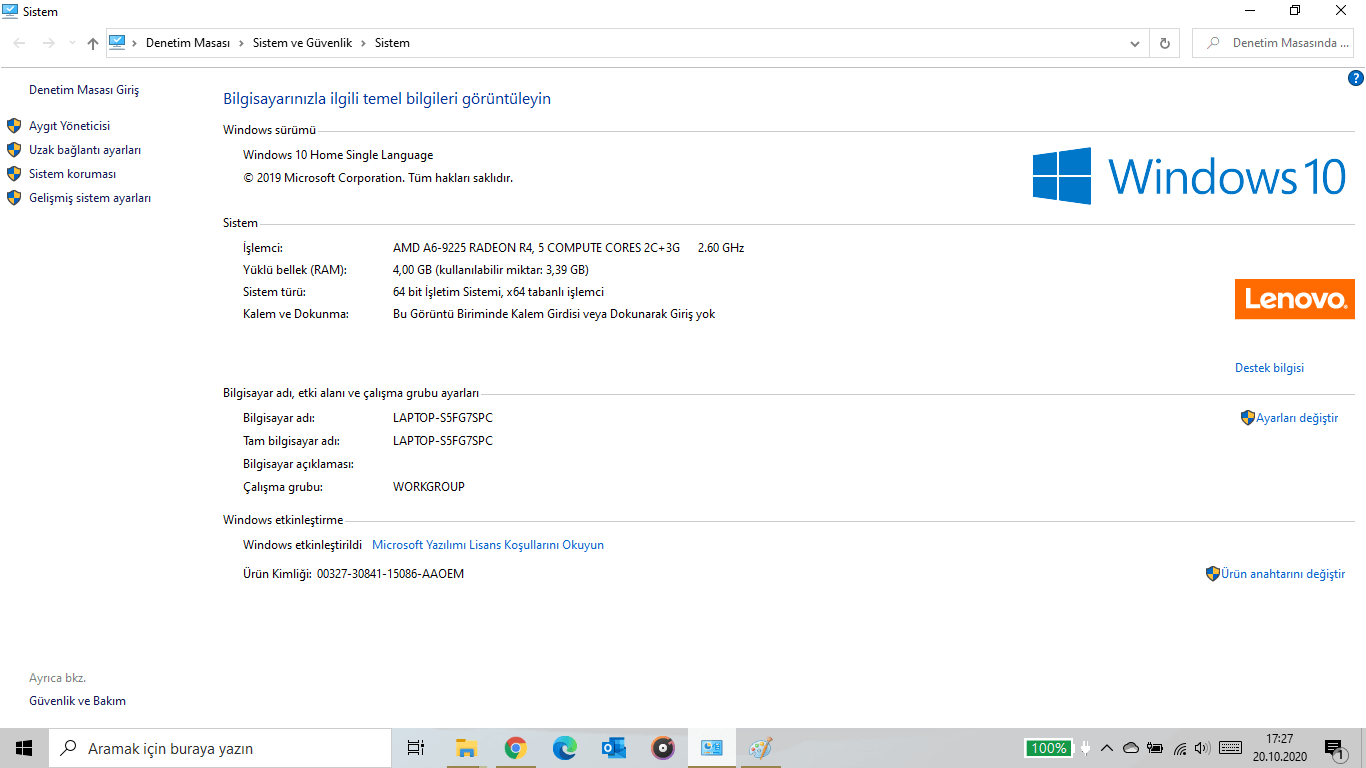
Task: Click the touch keyboard tray icon
Action: tap(1231, 748)
